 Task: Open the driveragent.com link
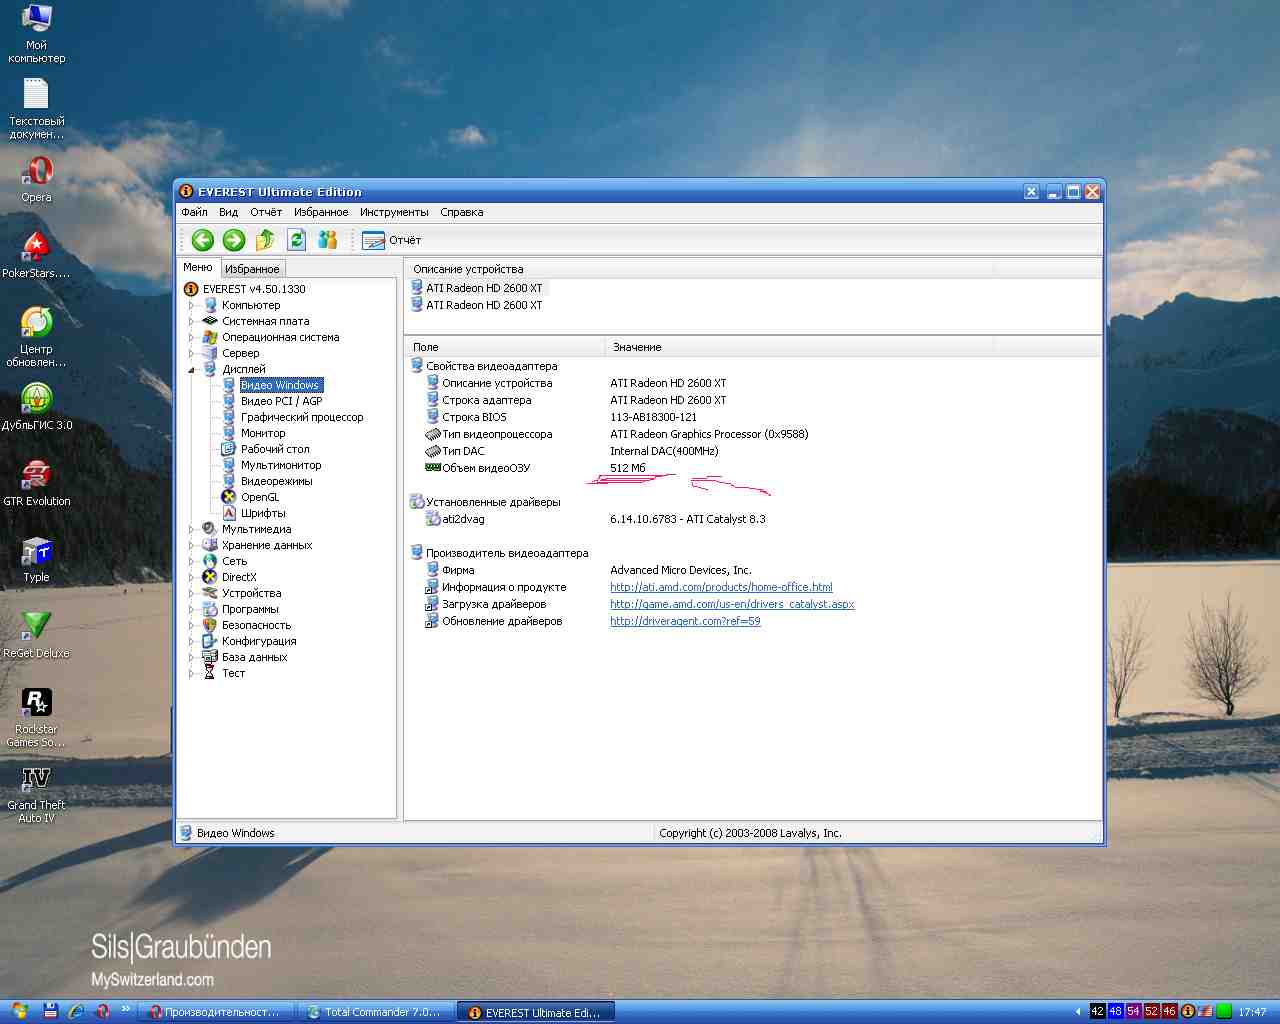click(685, 621)
